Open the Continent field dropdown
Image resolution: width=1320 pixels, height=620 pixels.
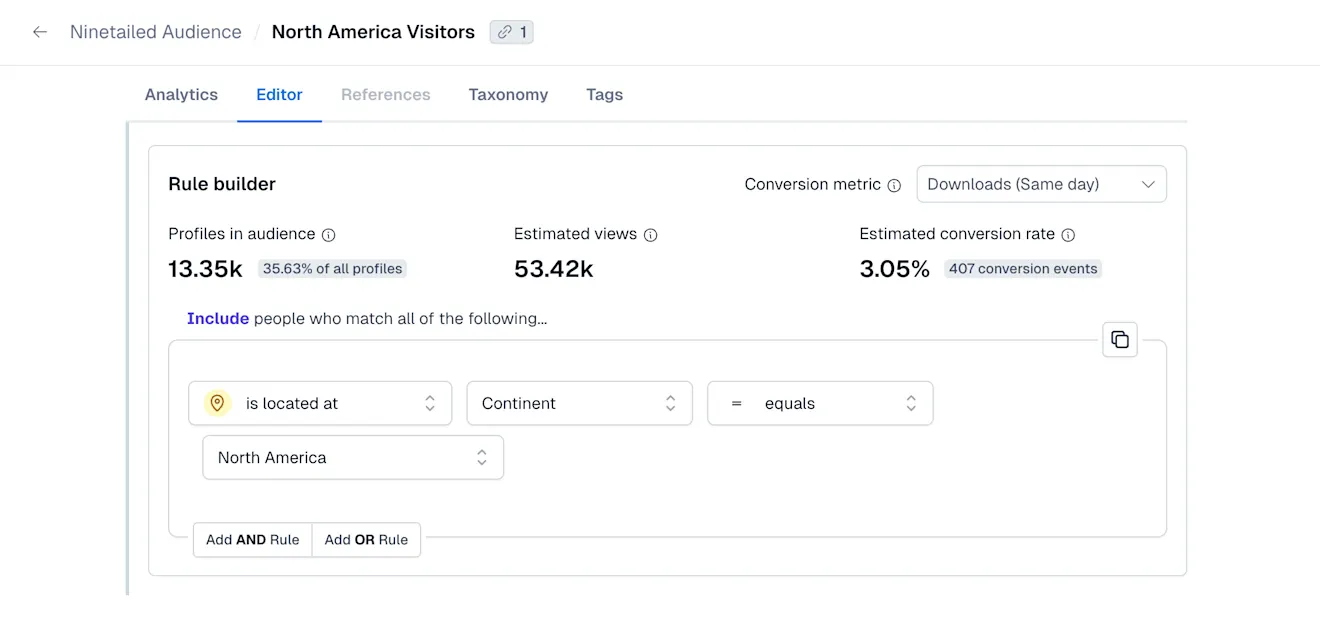pos(579,403)
